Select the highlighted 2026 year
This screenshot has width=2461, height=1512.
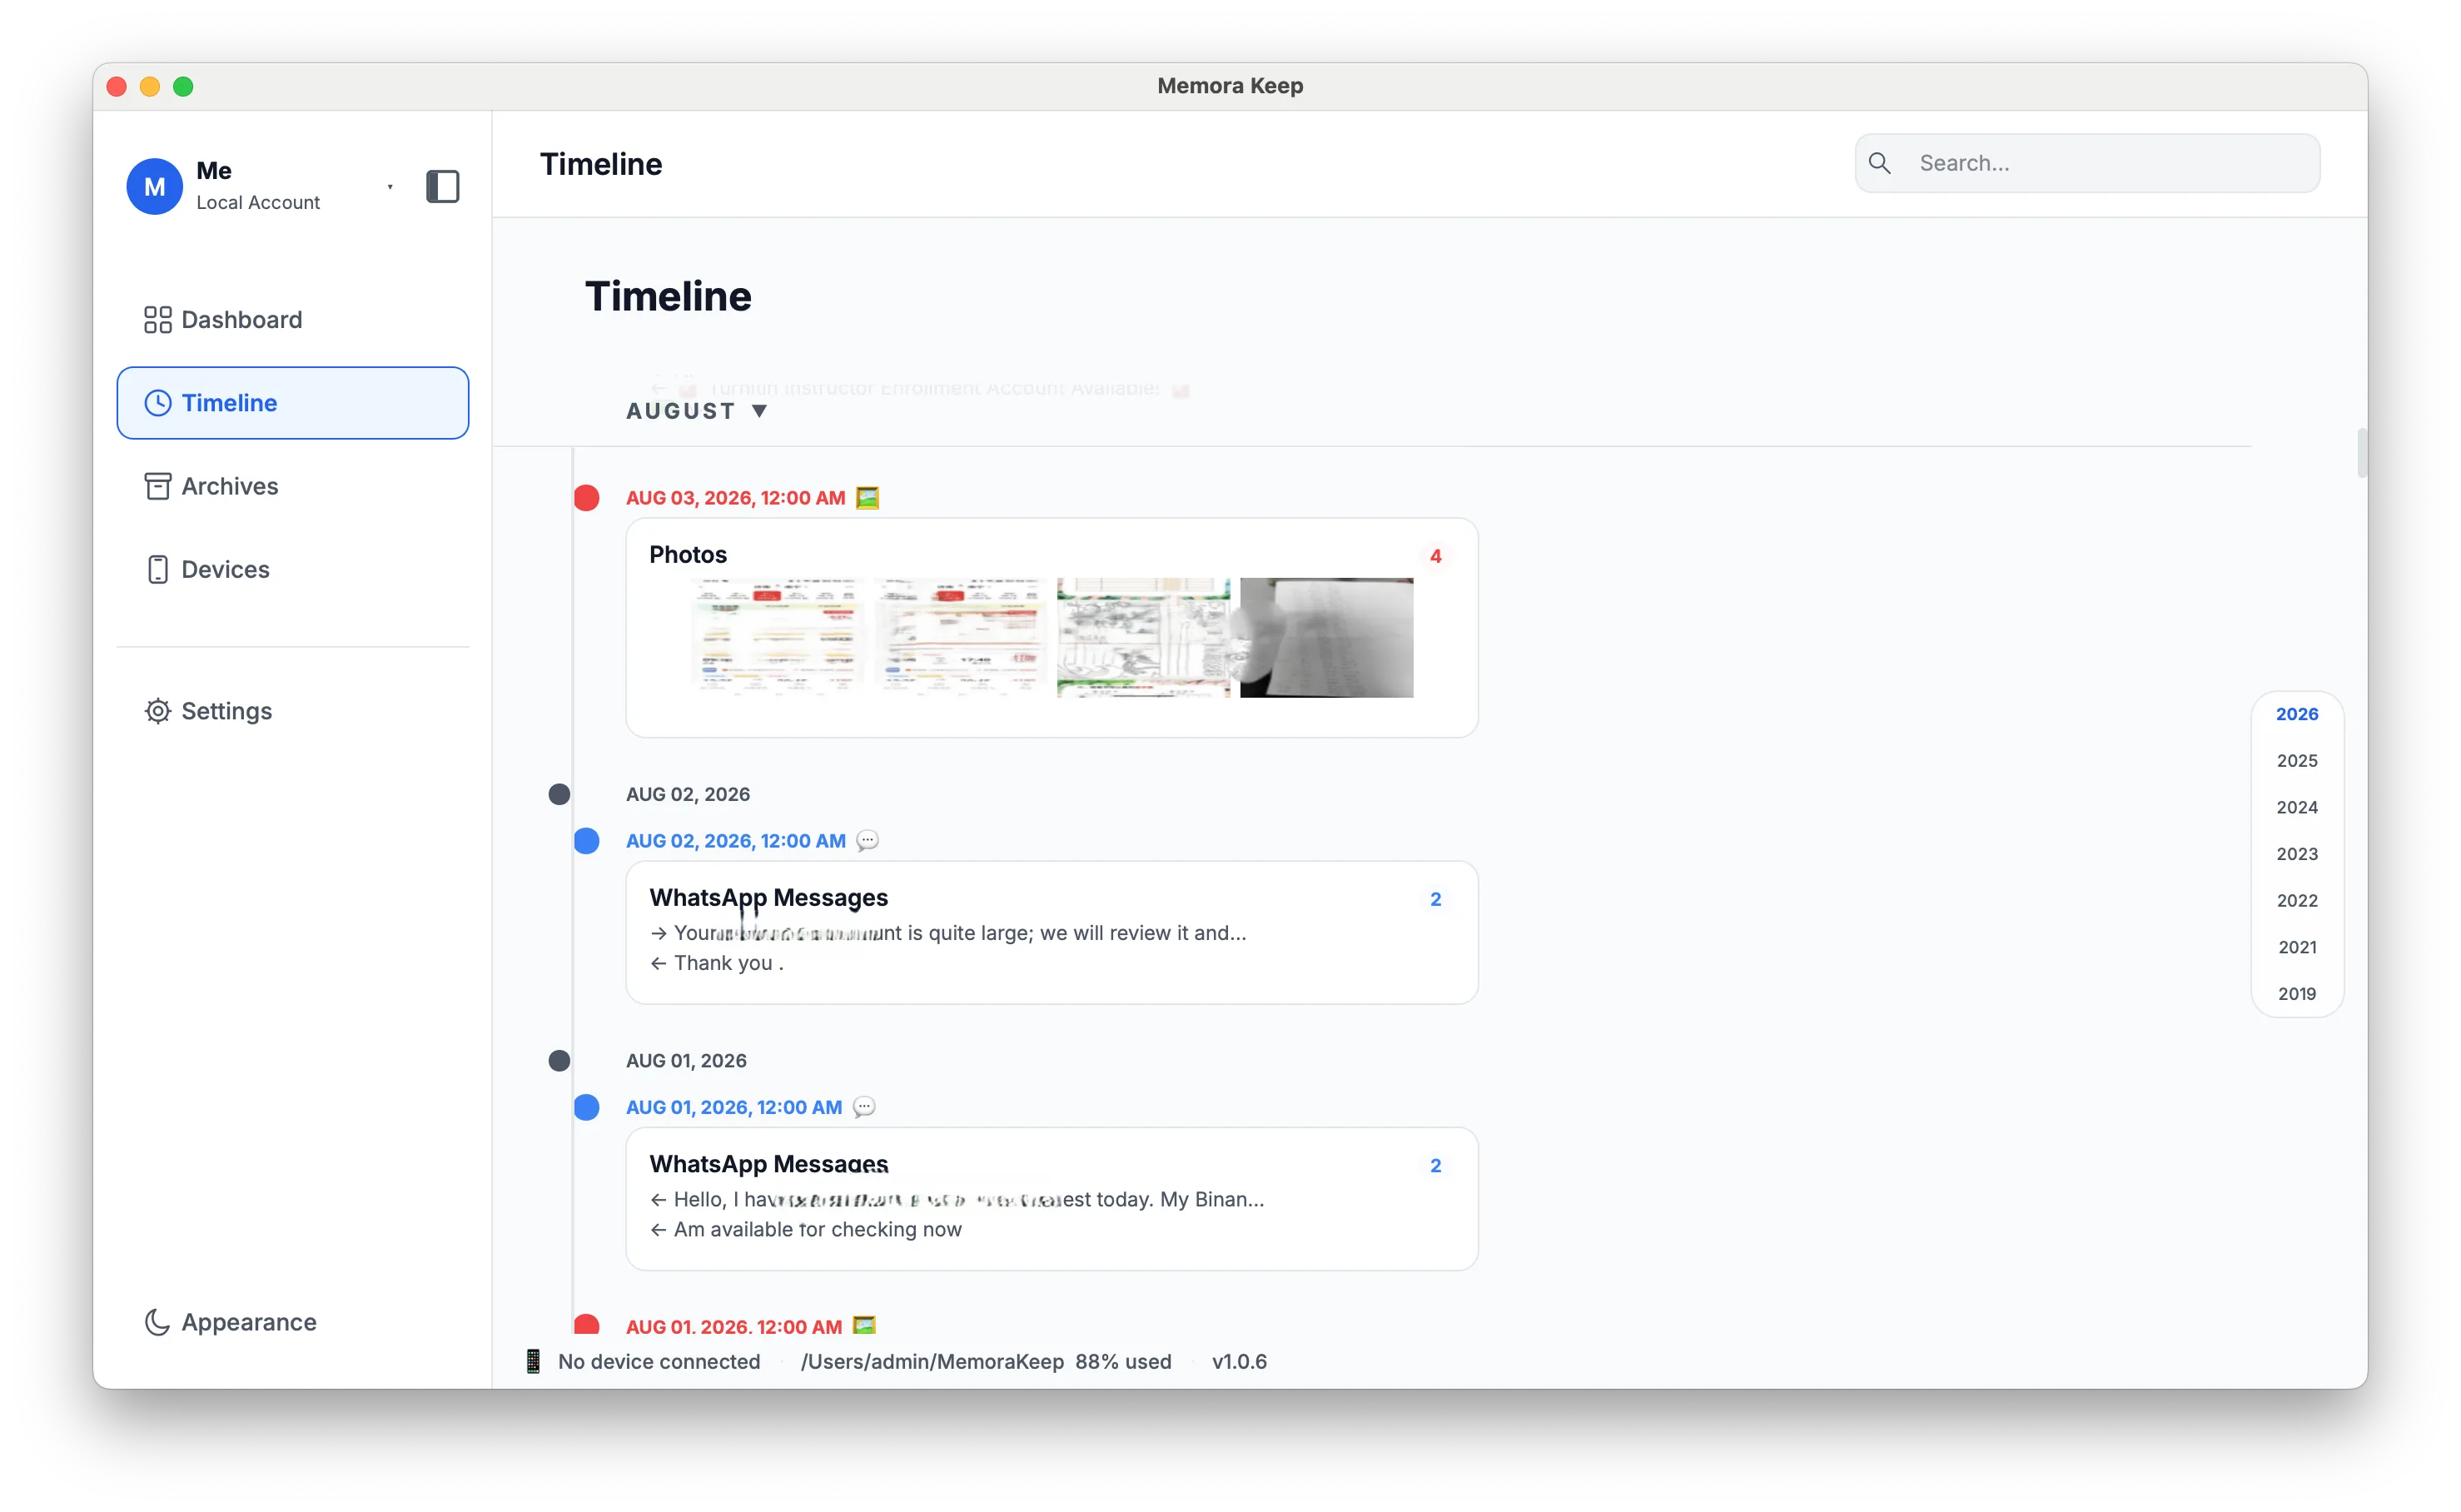(x=2297, y=714)
